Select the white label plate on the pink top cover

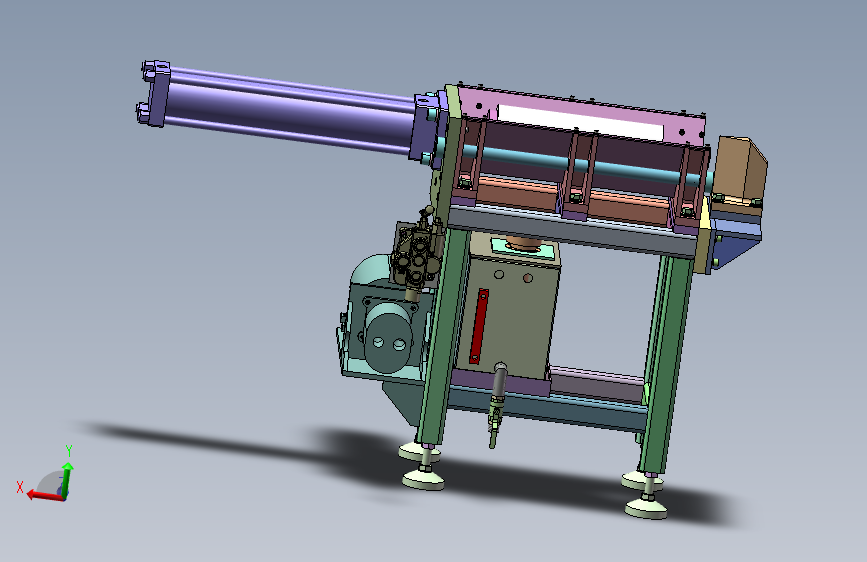(x=580, y=123)
